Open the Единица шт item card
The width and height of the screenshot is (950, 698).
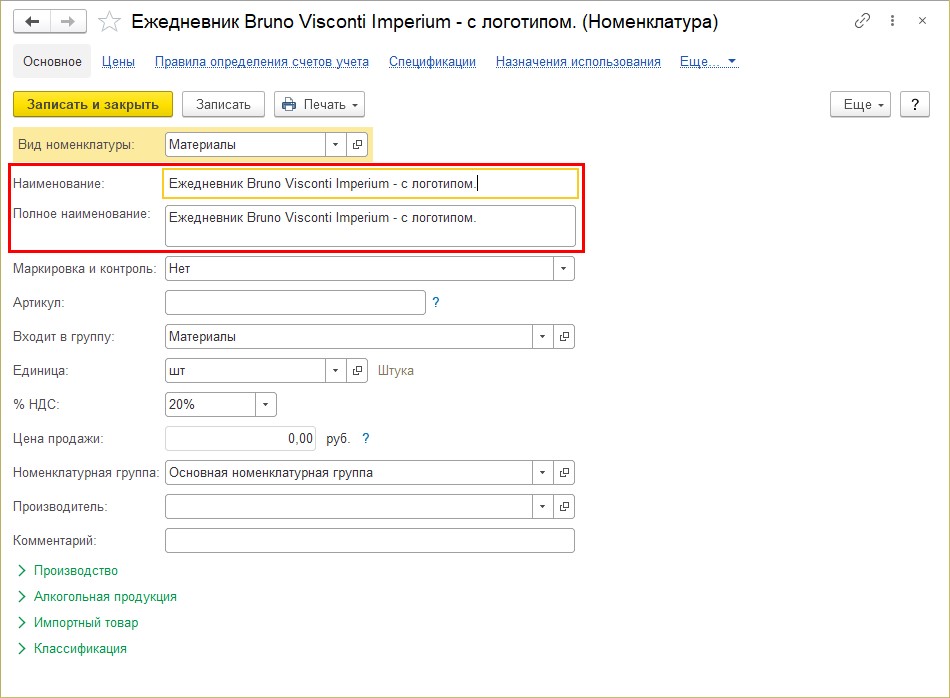tap(357, 371)
